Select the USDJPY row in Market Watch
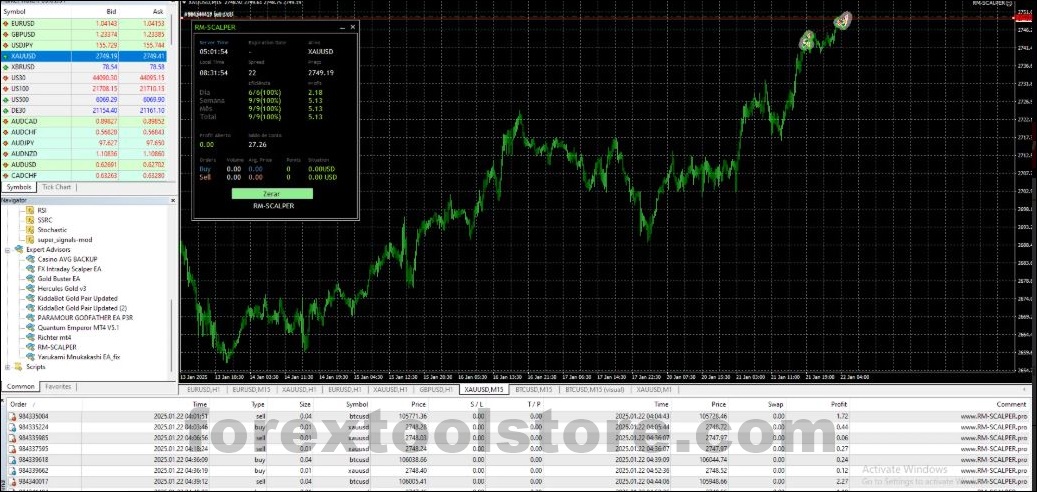The width and height of the screenshot is (1037, 492). point(83,45)
